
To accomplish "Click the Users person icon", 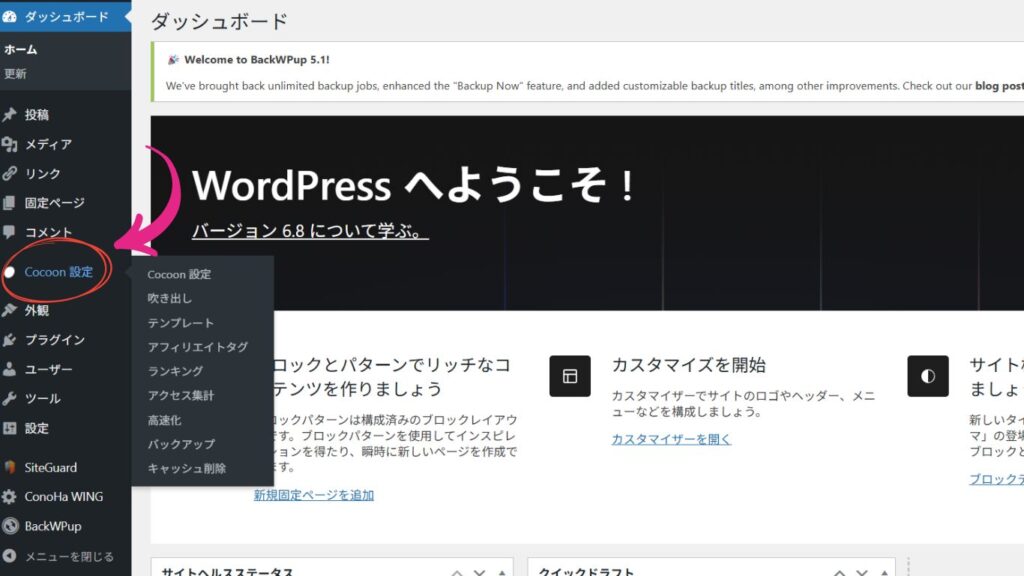I will [9, 369].
